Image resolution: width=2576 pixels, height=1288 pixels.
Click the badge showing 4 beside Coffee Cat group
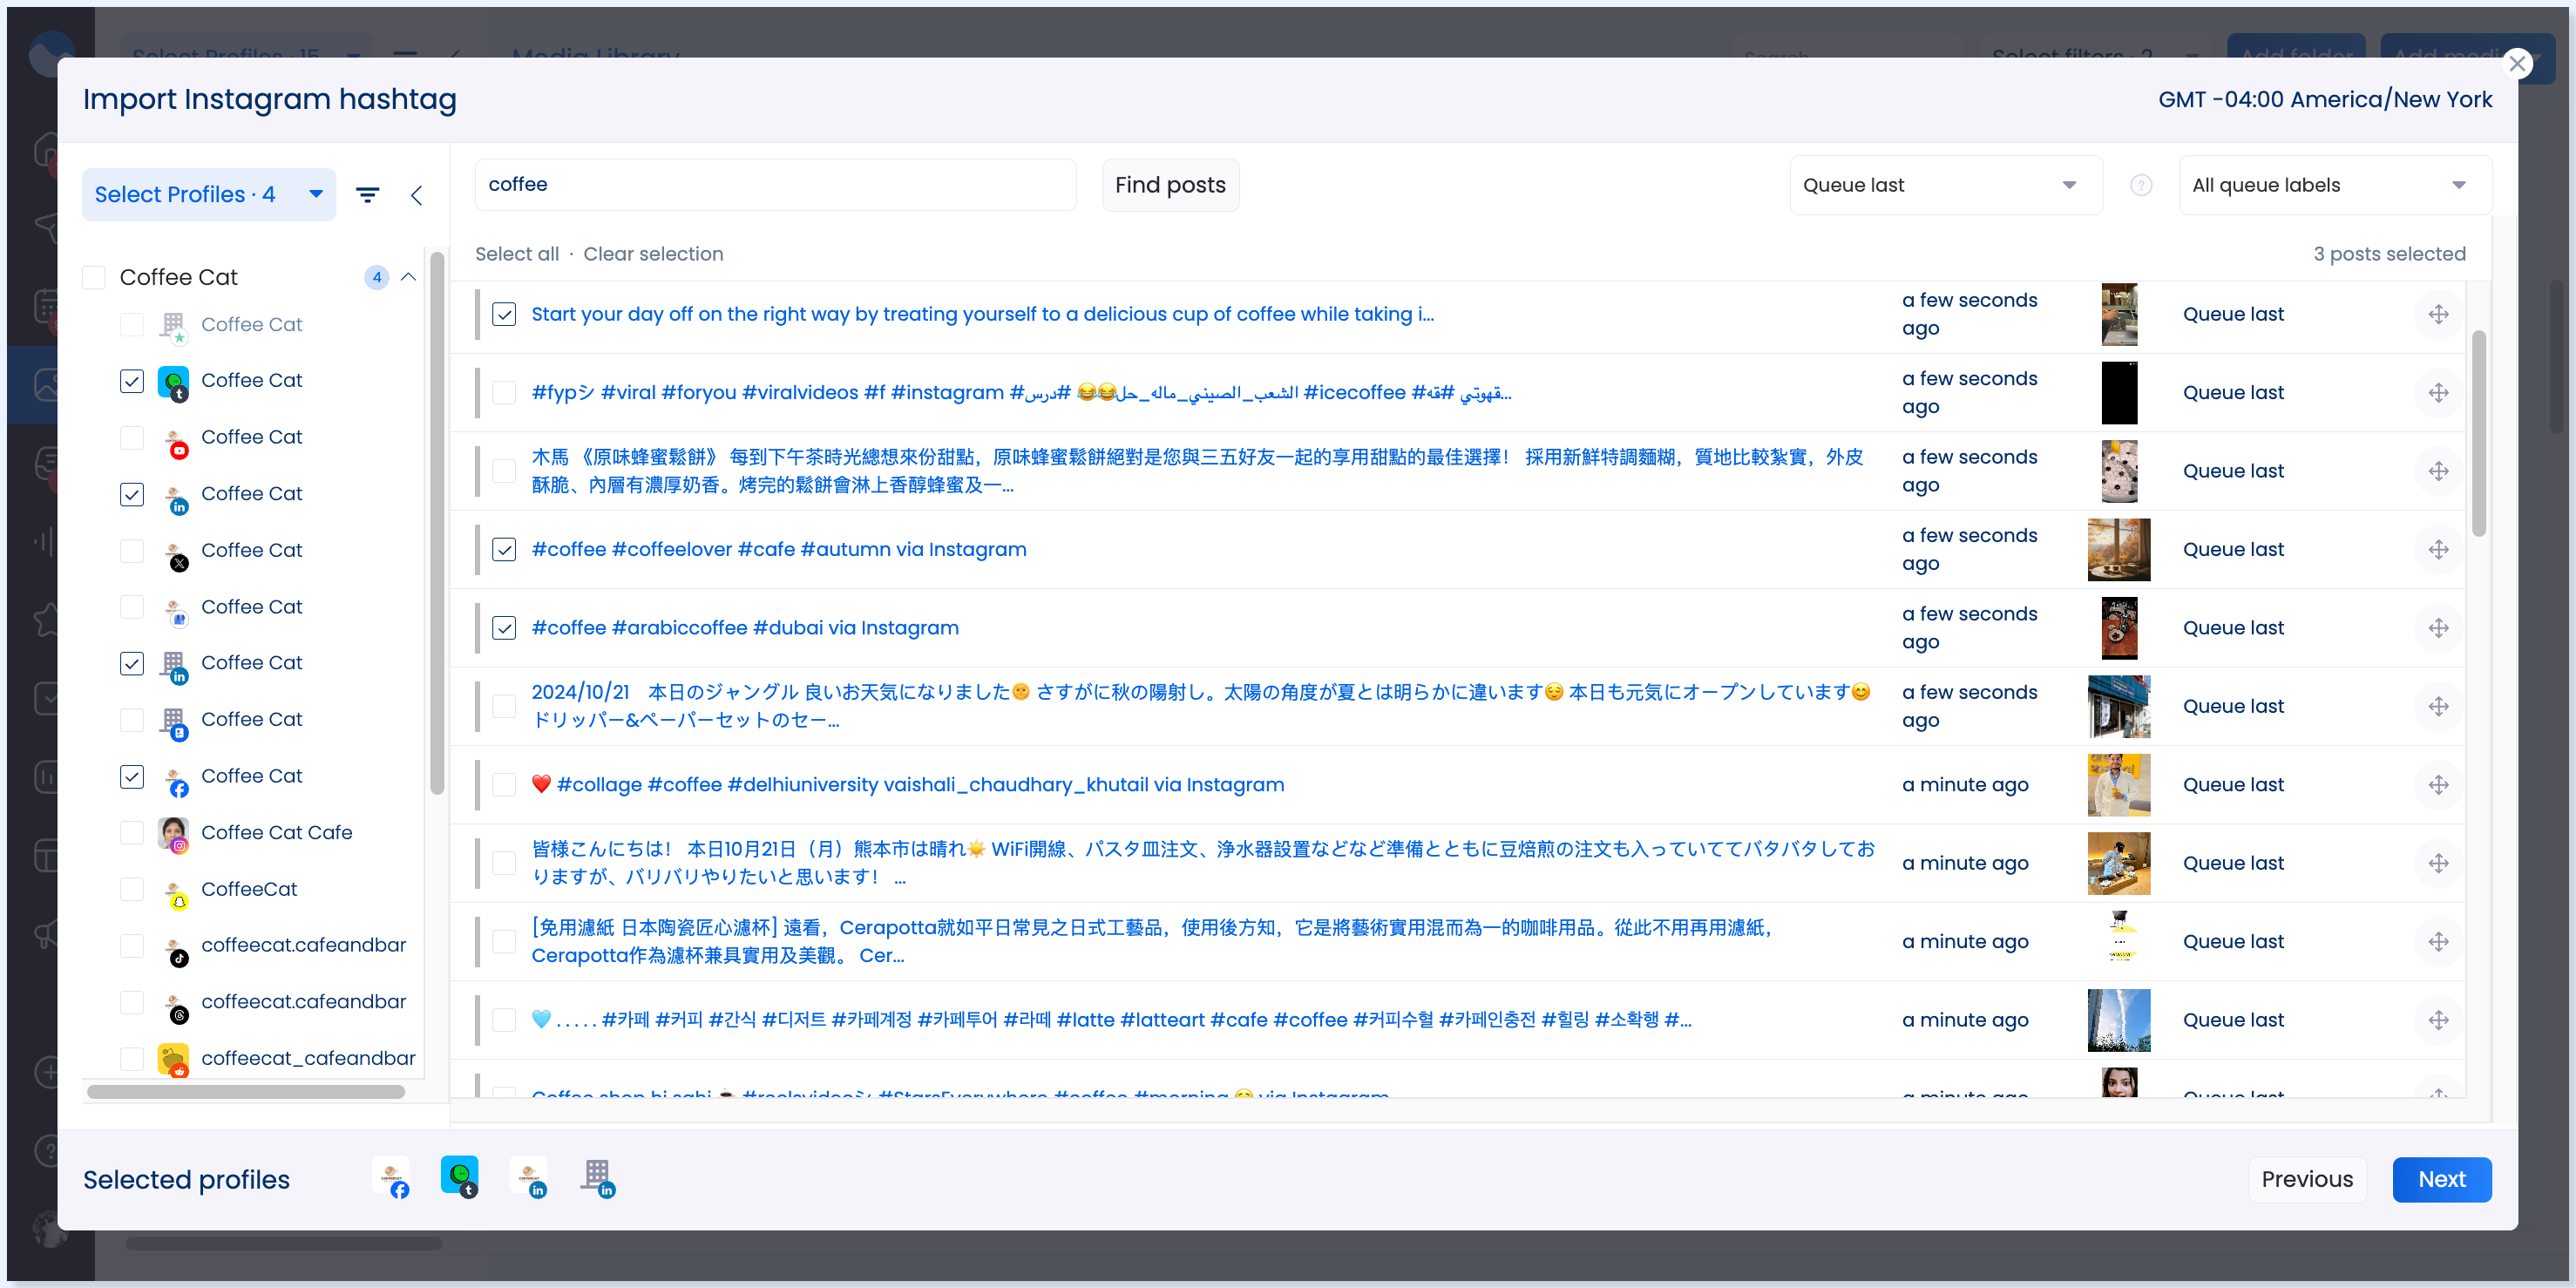pyautogui.click(x=376, y=278)
